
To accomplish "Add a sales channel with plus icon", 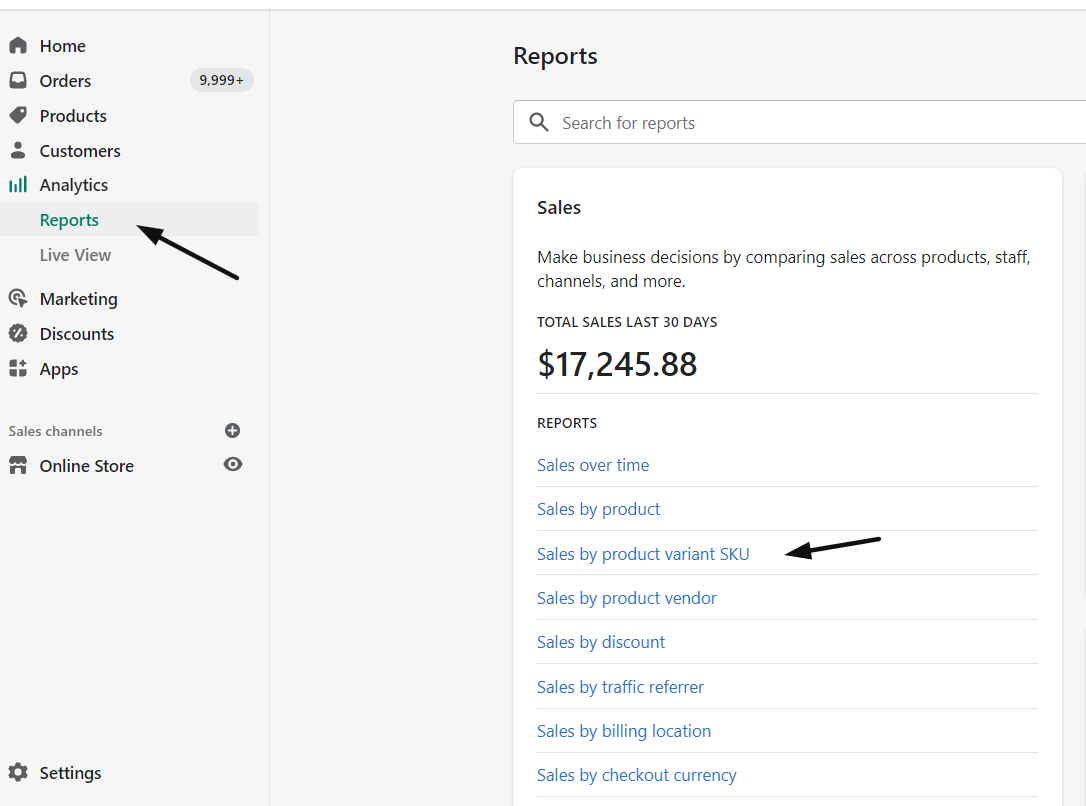I will coord(233,431).
